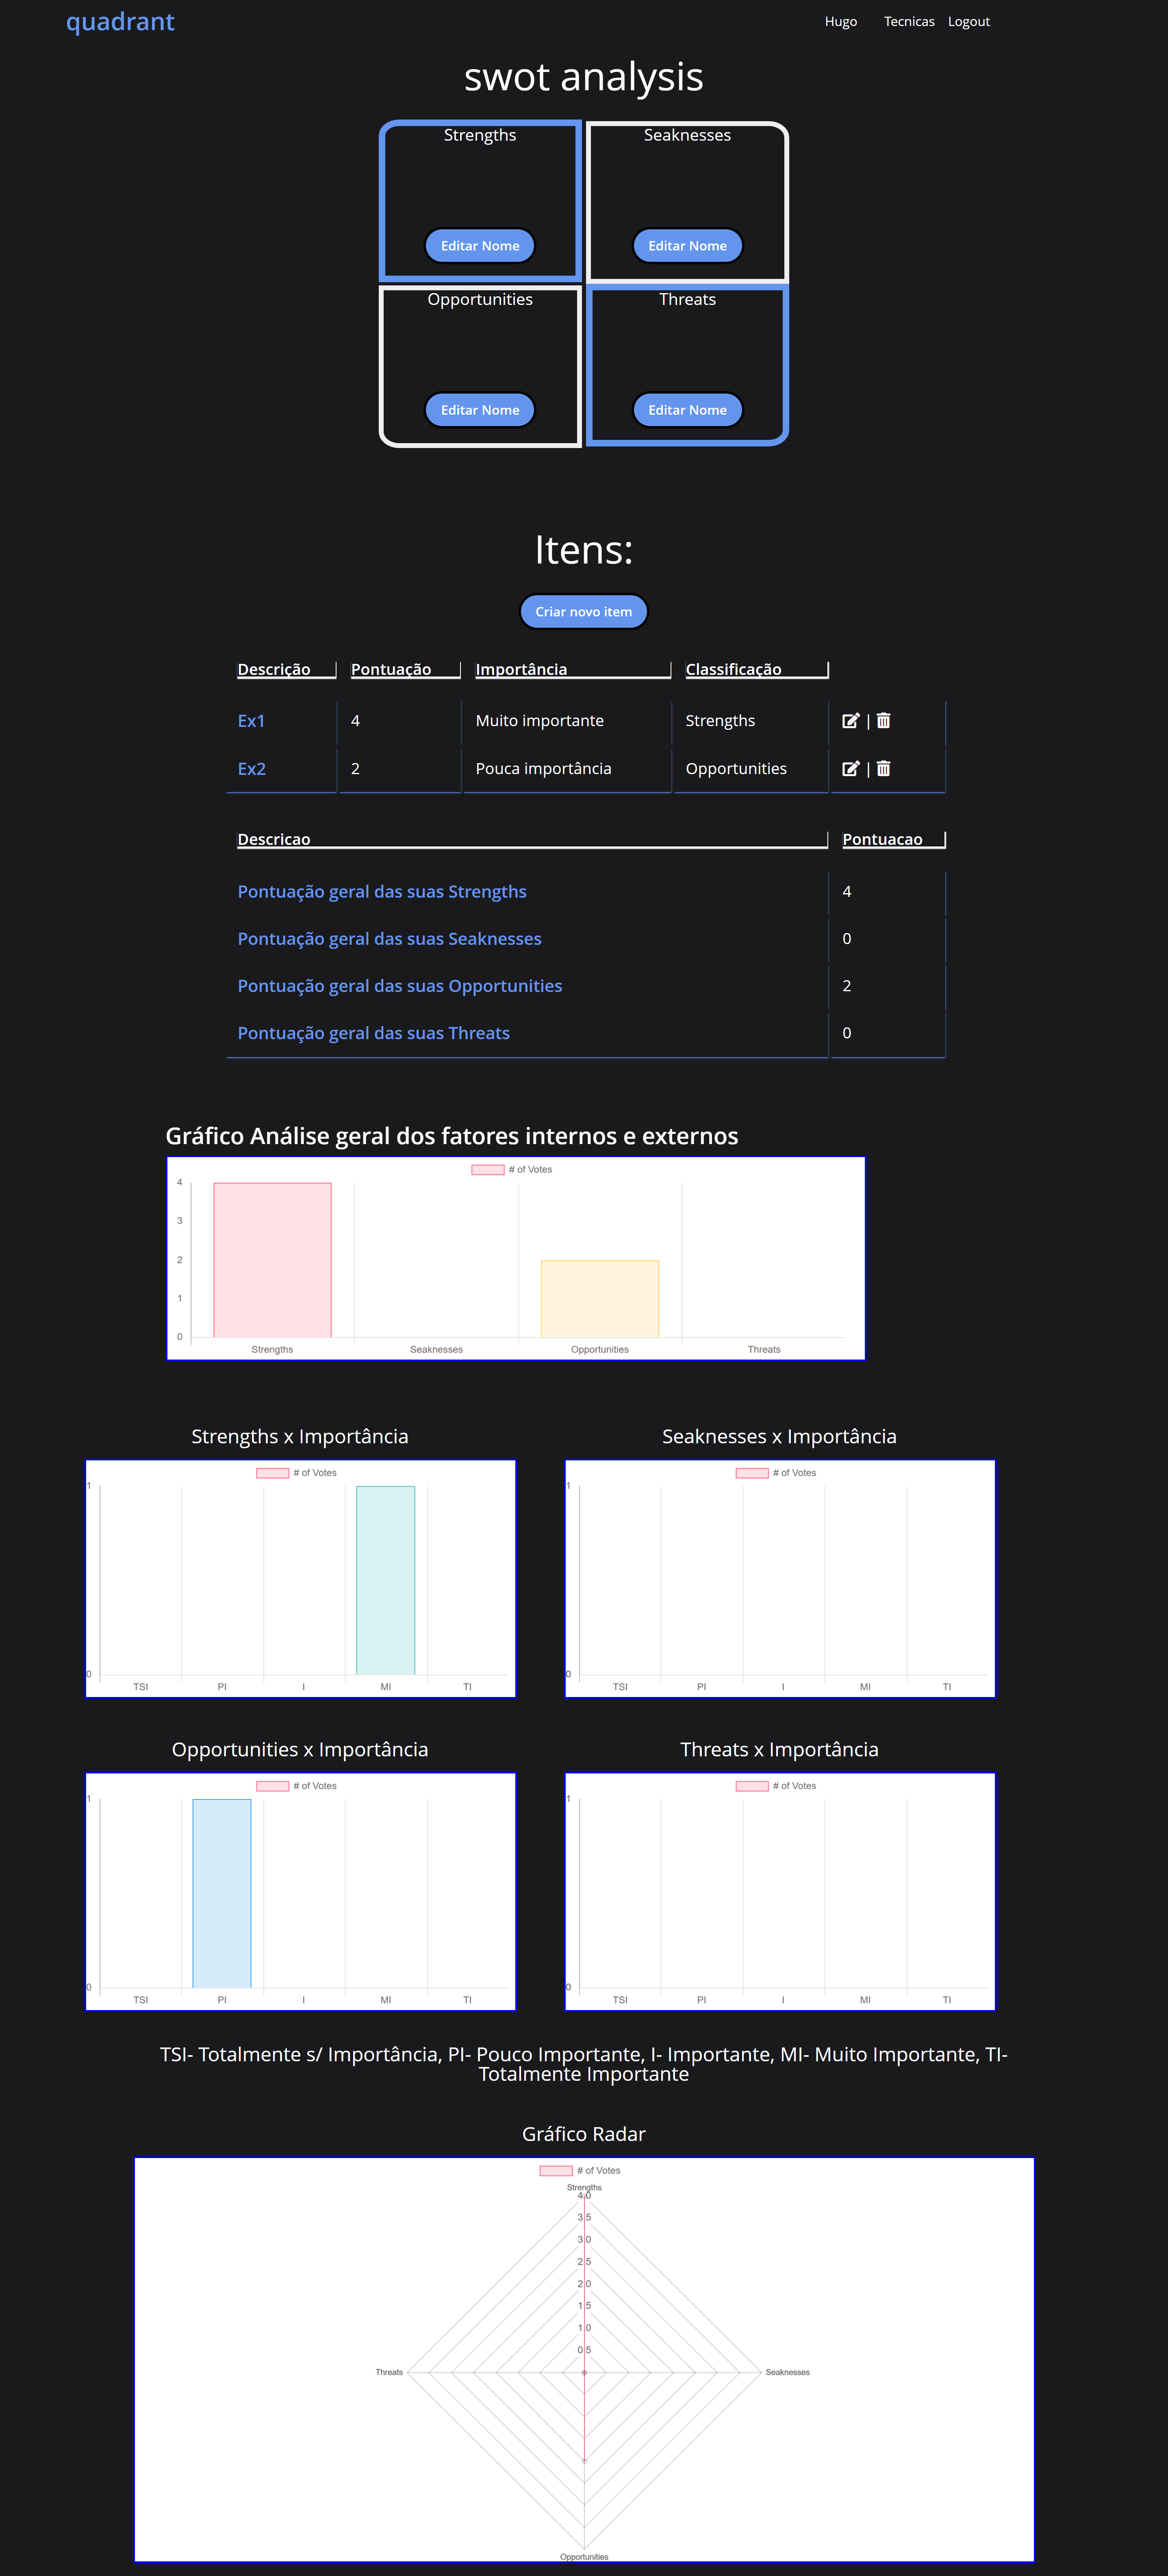Open the Hugo user menu item
Screen dimensions: 1168x2576
point(841,21)
